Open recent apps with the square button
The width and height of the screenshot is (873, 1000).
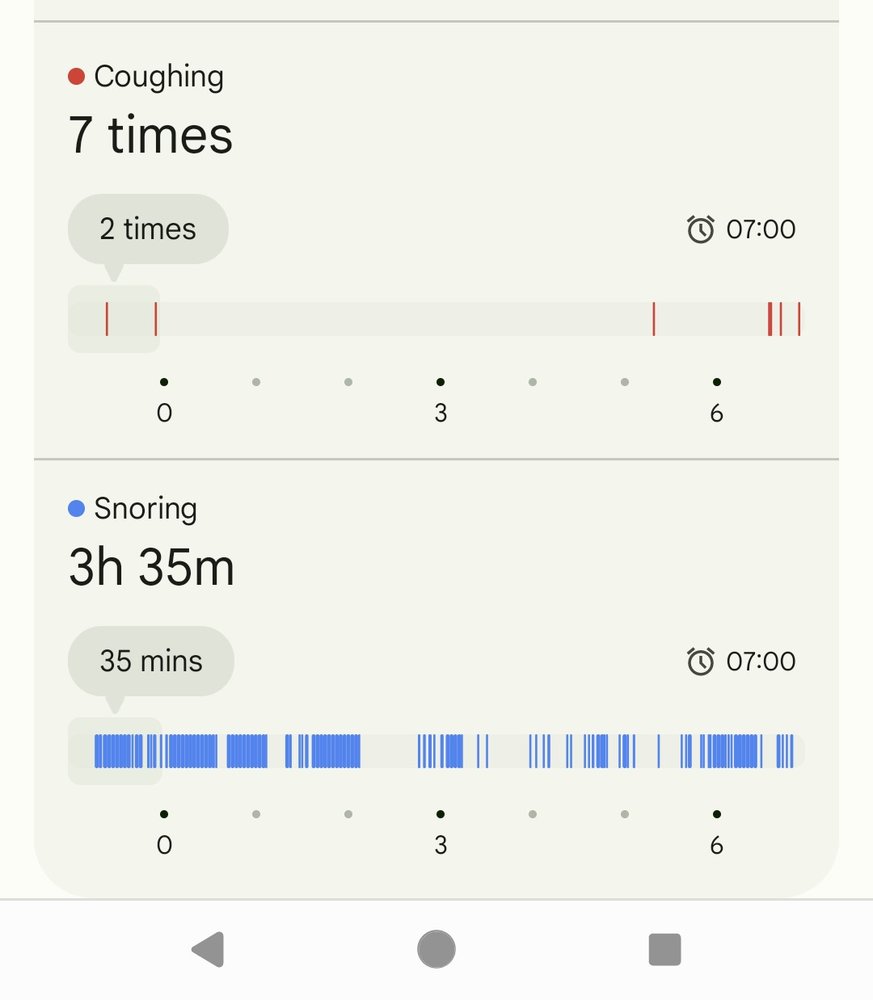pyautogui.click(x=664, y=949)
